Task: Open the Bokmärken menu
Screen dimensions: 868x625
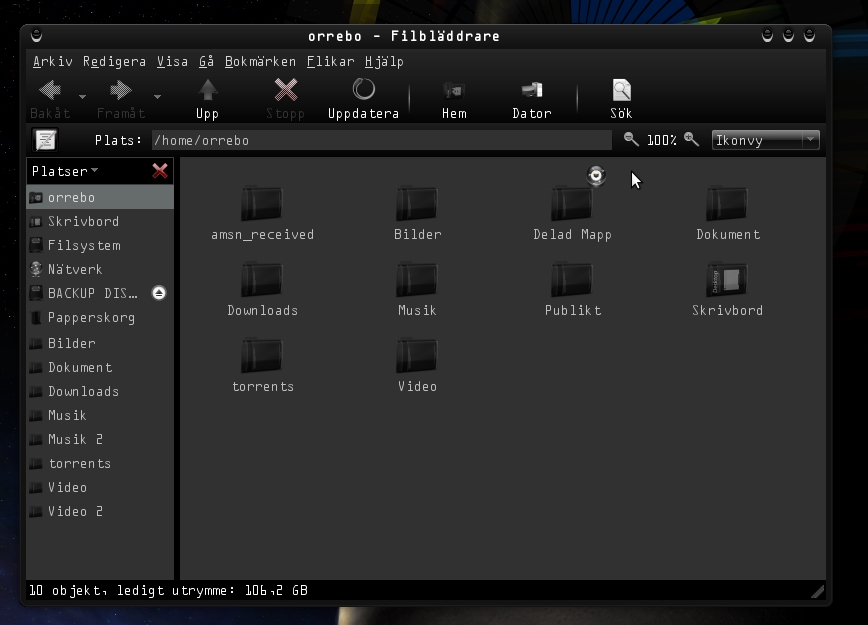Action: click(260, 61)
